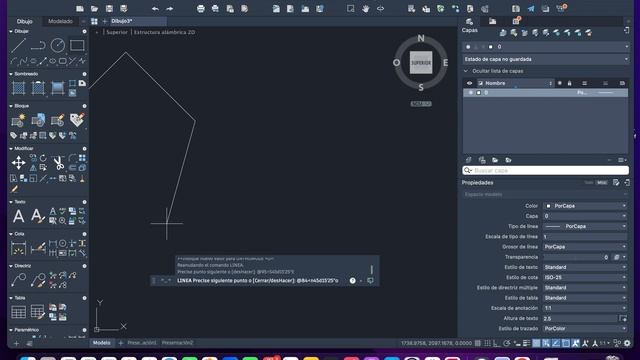Screen dimensions: 640x360
Task: Collapse the Sombreado tool section
Action: click(11, 74)
